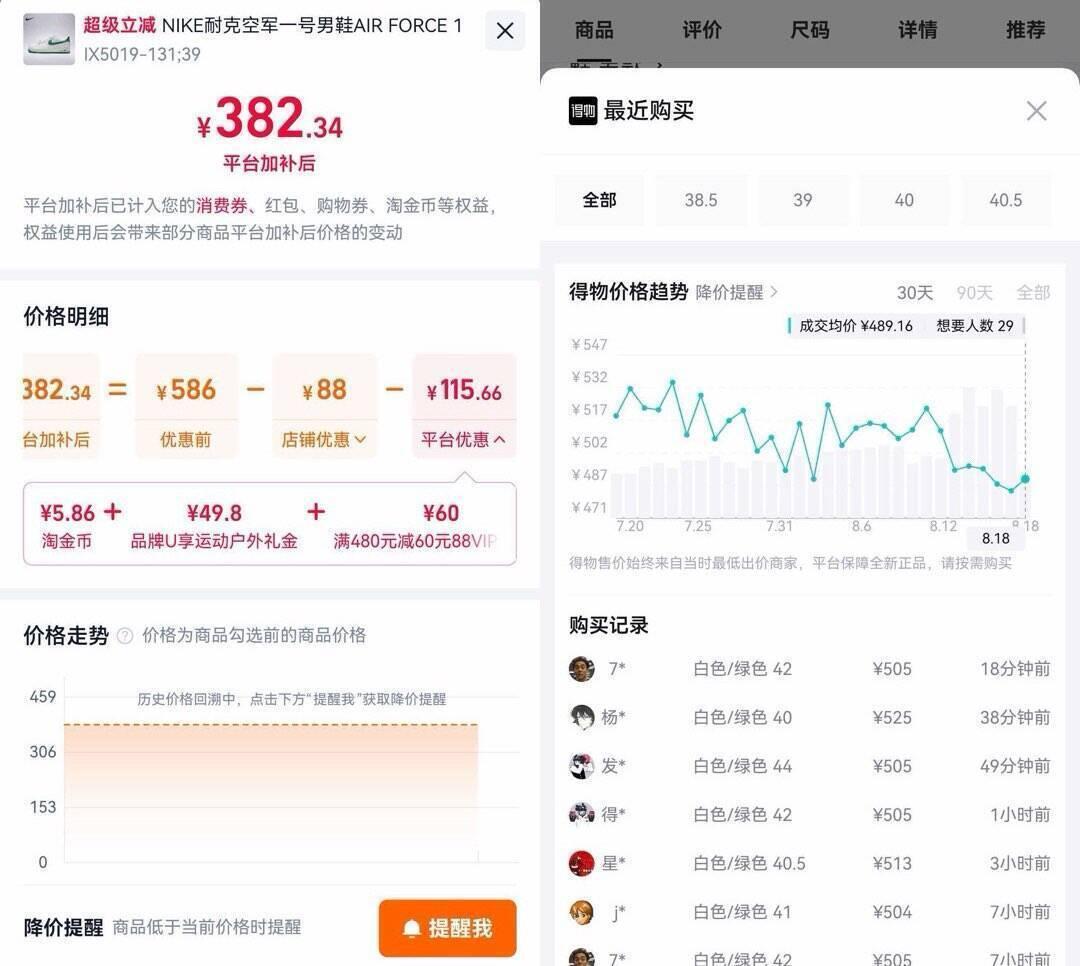Screen dimensions: 1080x966
Task: Tap the 8.18 date label on chart
Action: (995, 538)
